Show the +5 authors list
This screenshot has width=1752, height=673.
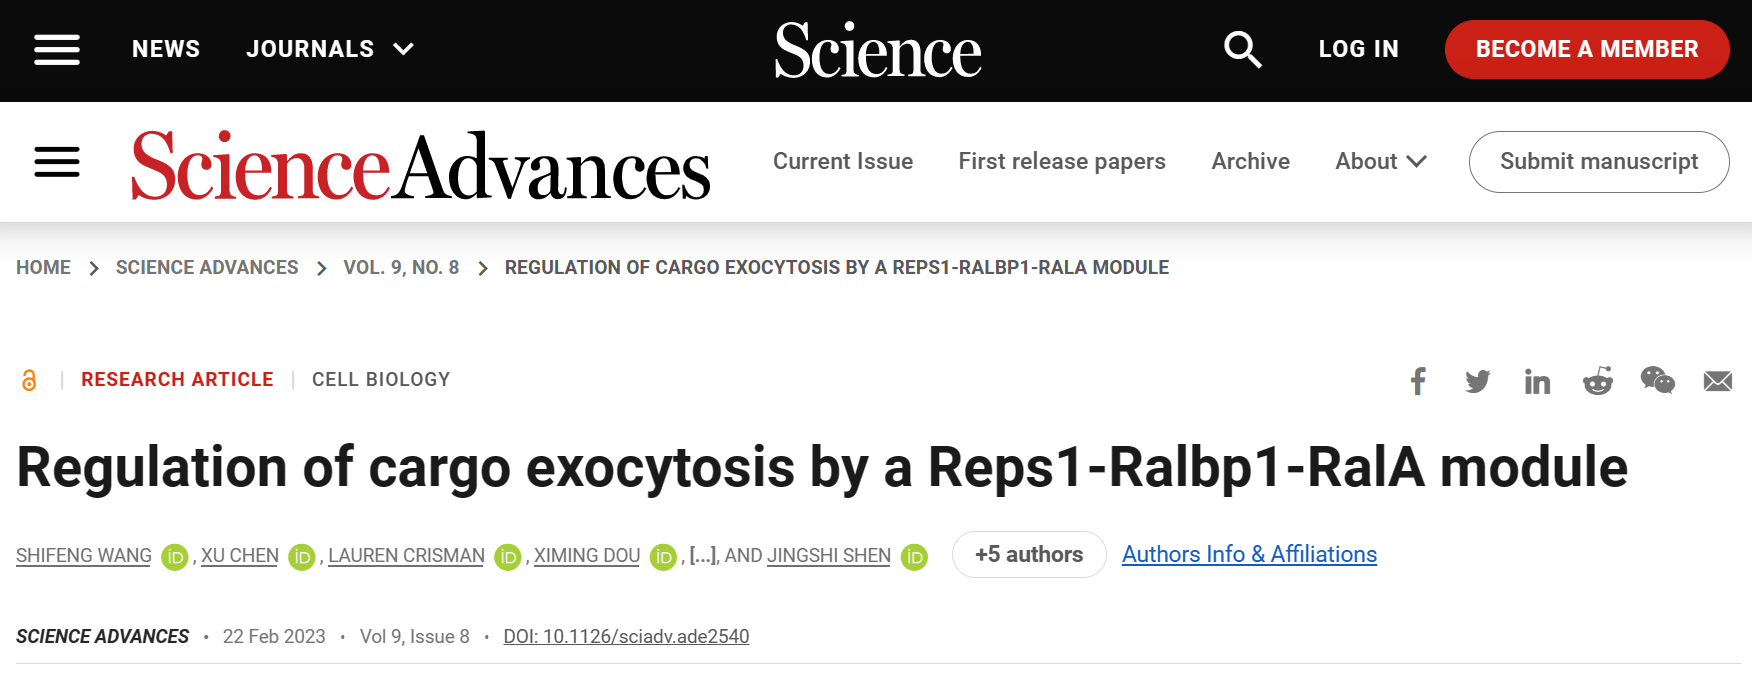[1029, 554]
